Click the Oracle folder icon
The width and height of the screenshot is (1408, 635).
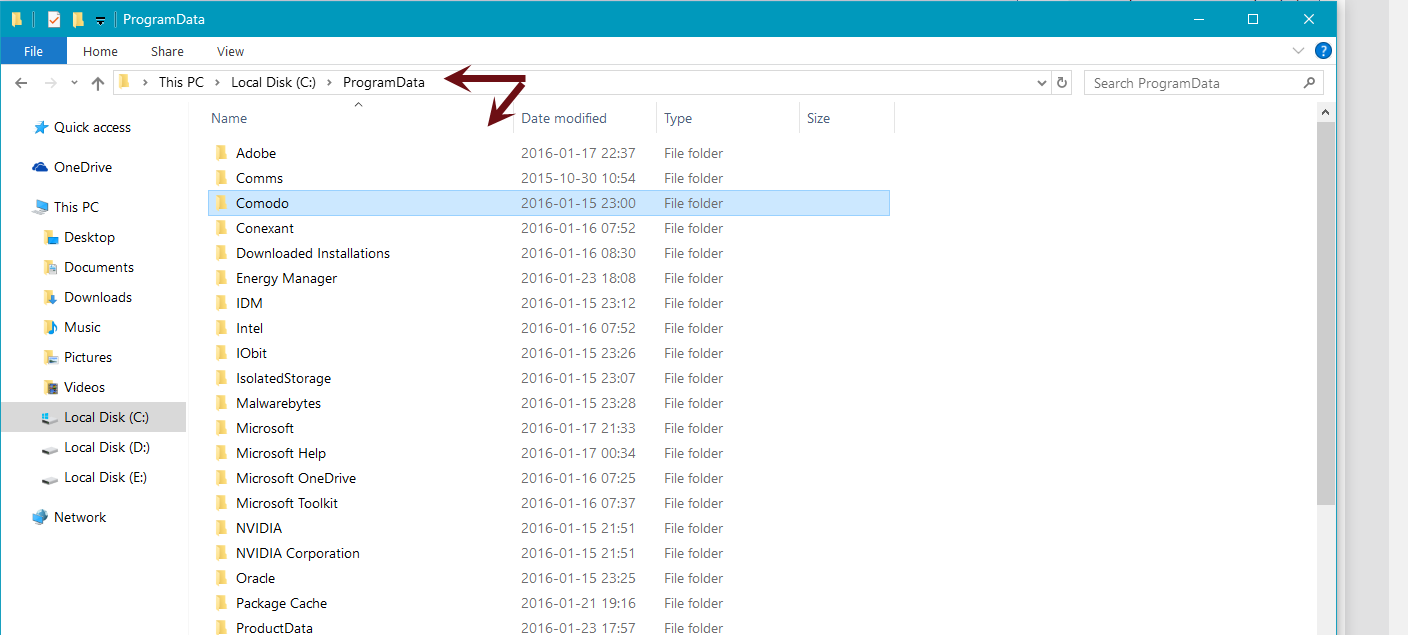tap(222, 578)
